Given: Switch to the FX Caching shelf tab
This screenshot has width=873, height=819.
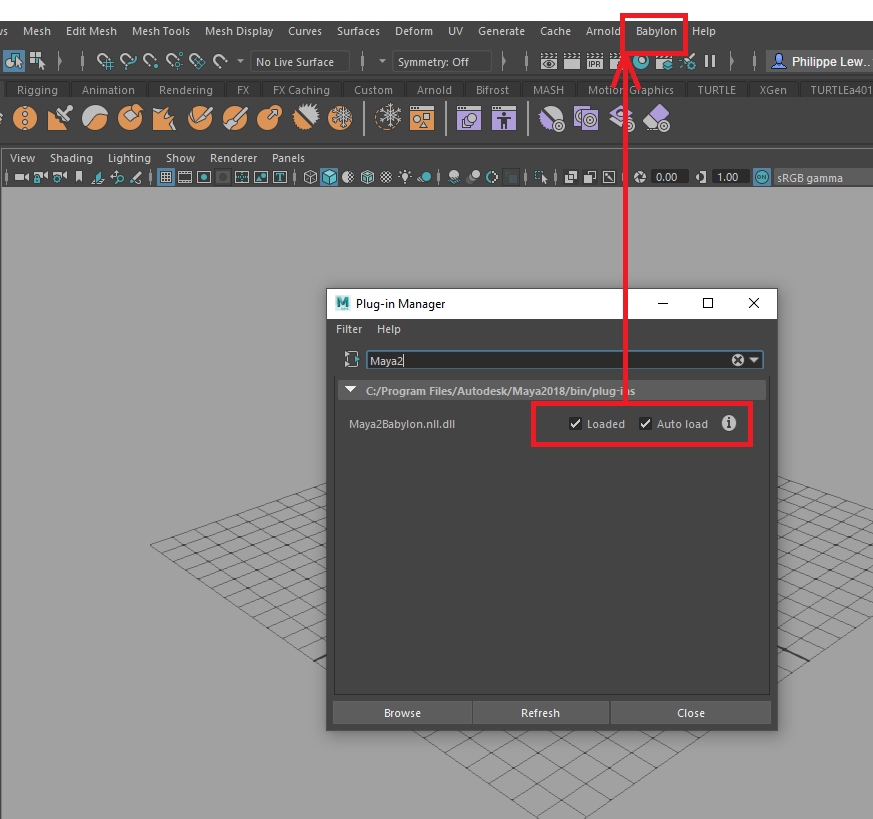Looking at the screenshot, I should click(301, 90).
